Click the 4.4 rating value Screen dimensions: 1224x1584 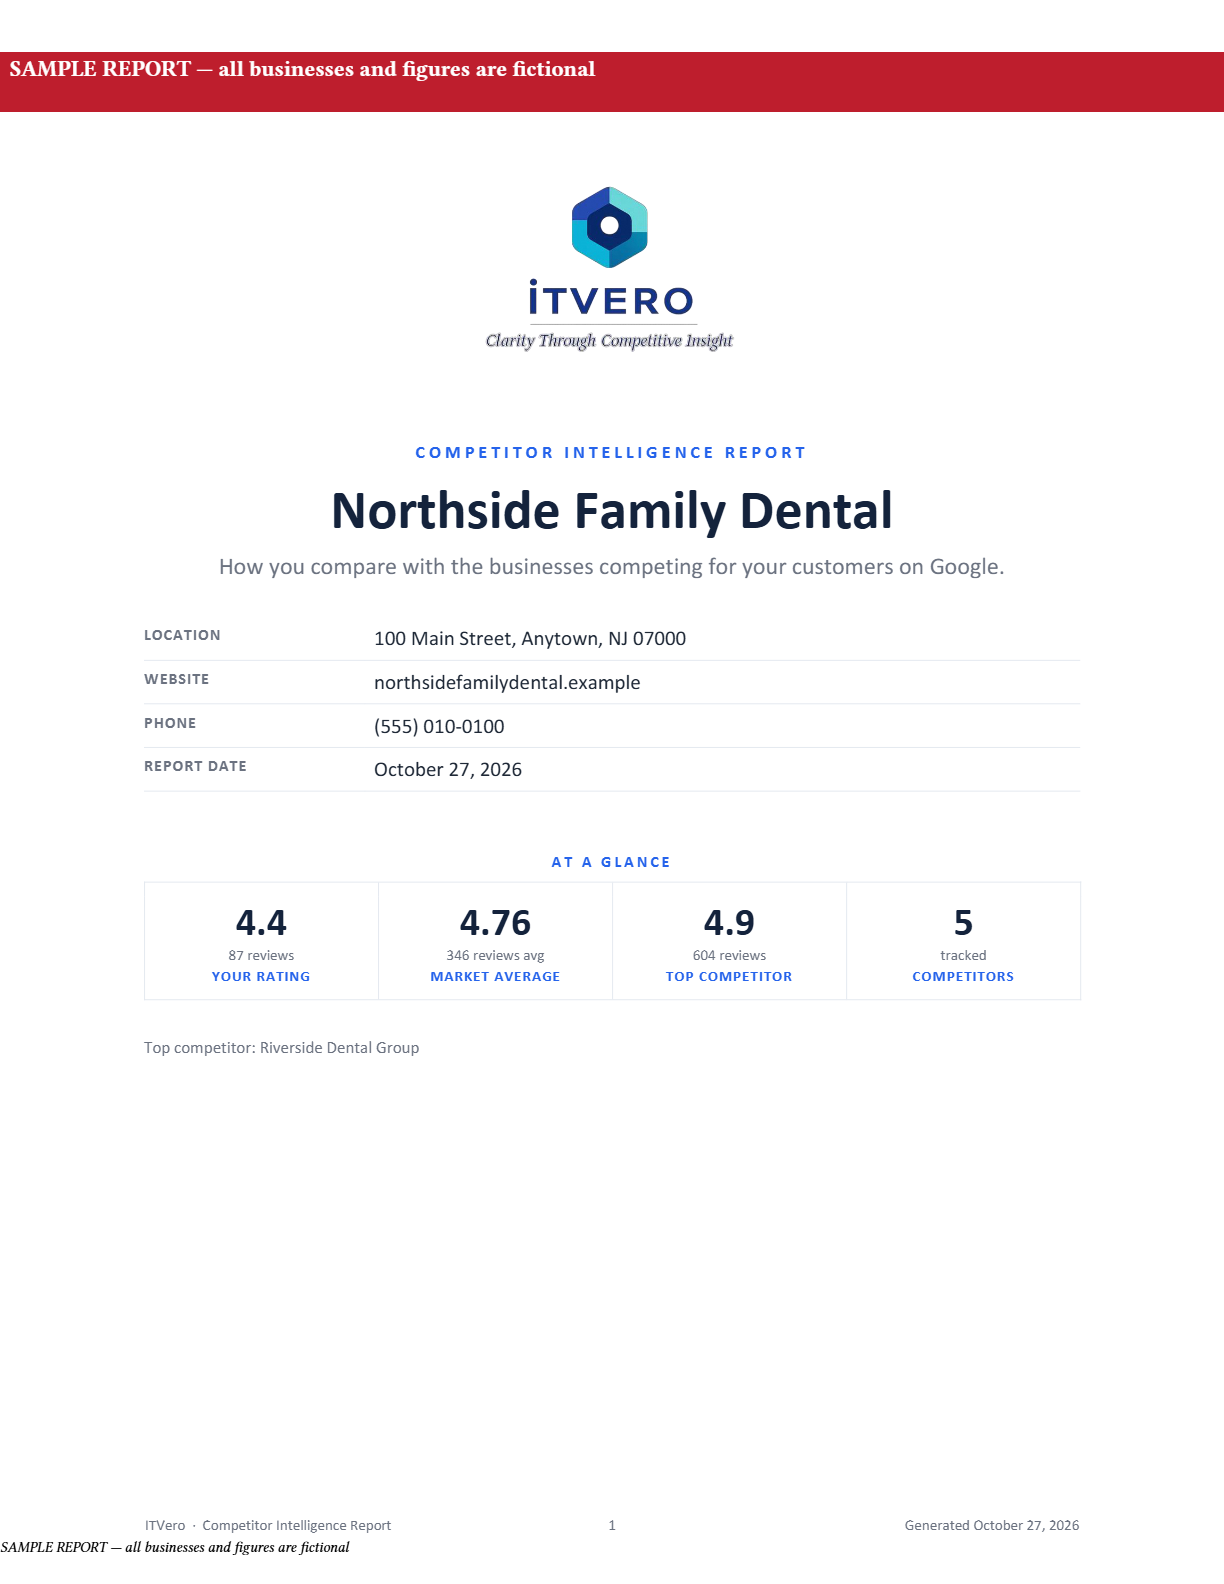coord(261,922)
